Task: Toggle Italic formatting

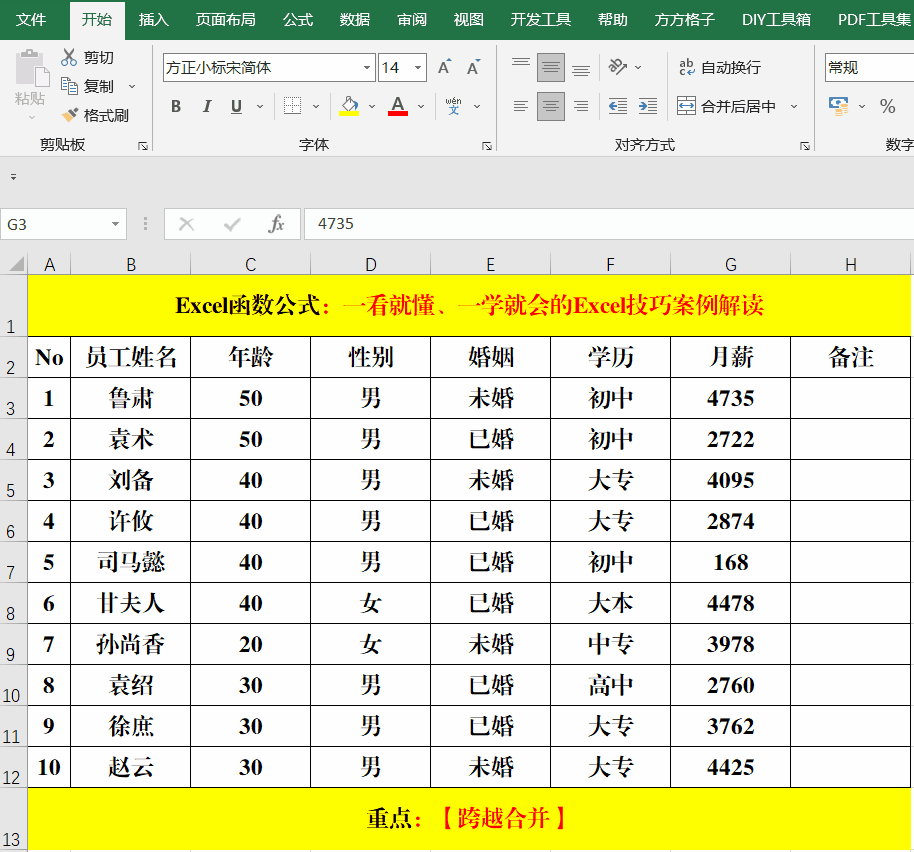Action: [206, 106]
